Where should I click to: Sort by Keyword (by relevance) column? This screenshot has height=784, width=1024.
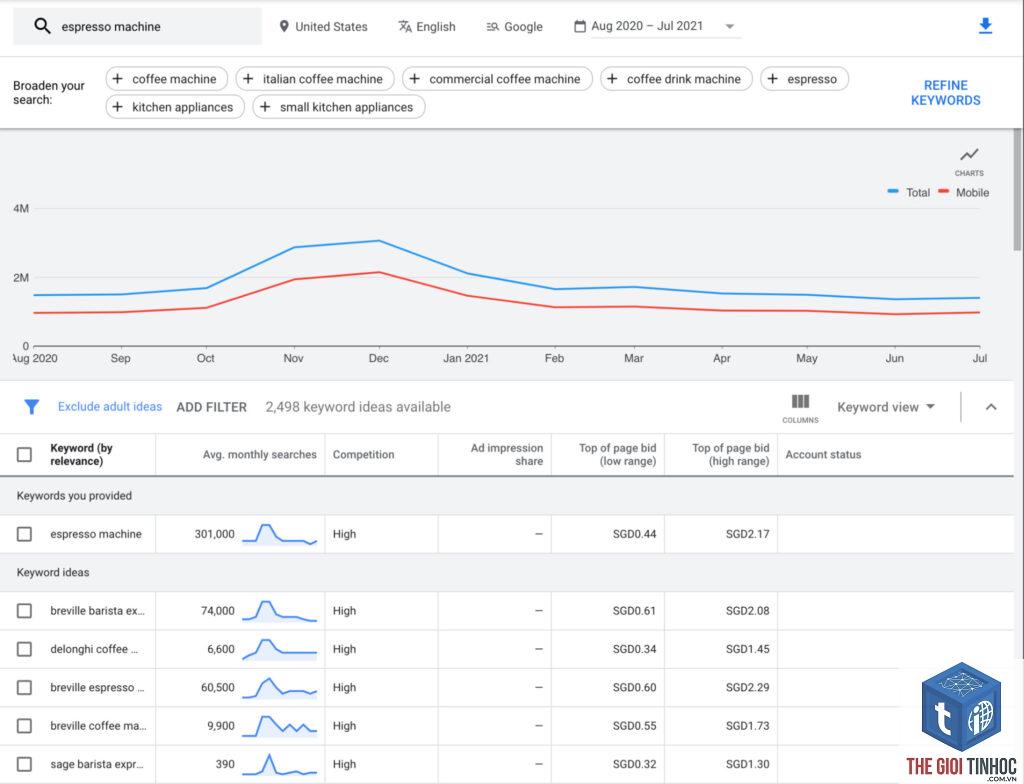(81, 455)
